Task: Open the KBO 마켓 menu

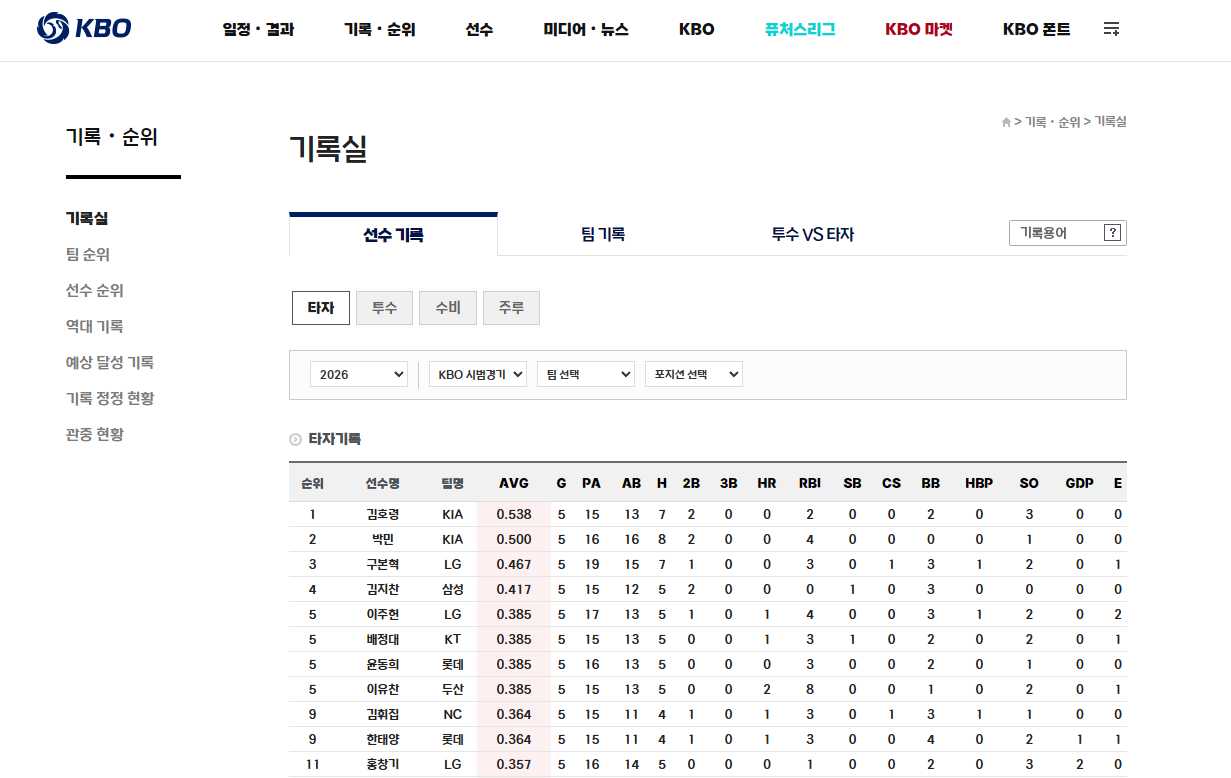Action: point(919,30)
